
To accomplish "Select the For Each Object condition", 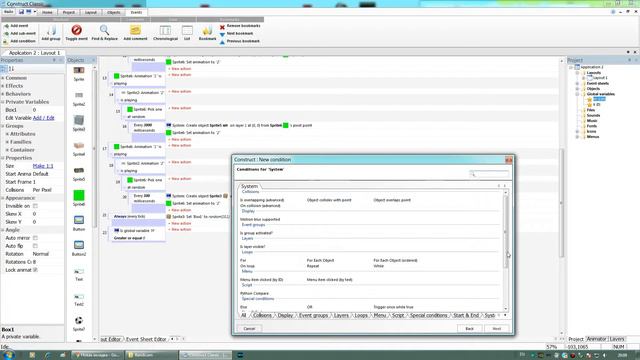I will [320, 260].
